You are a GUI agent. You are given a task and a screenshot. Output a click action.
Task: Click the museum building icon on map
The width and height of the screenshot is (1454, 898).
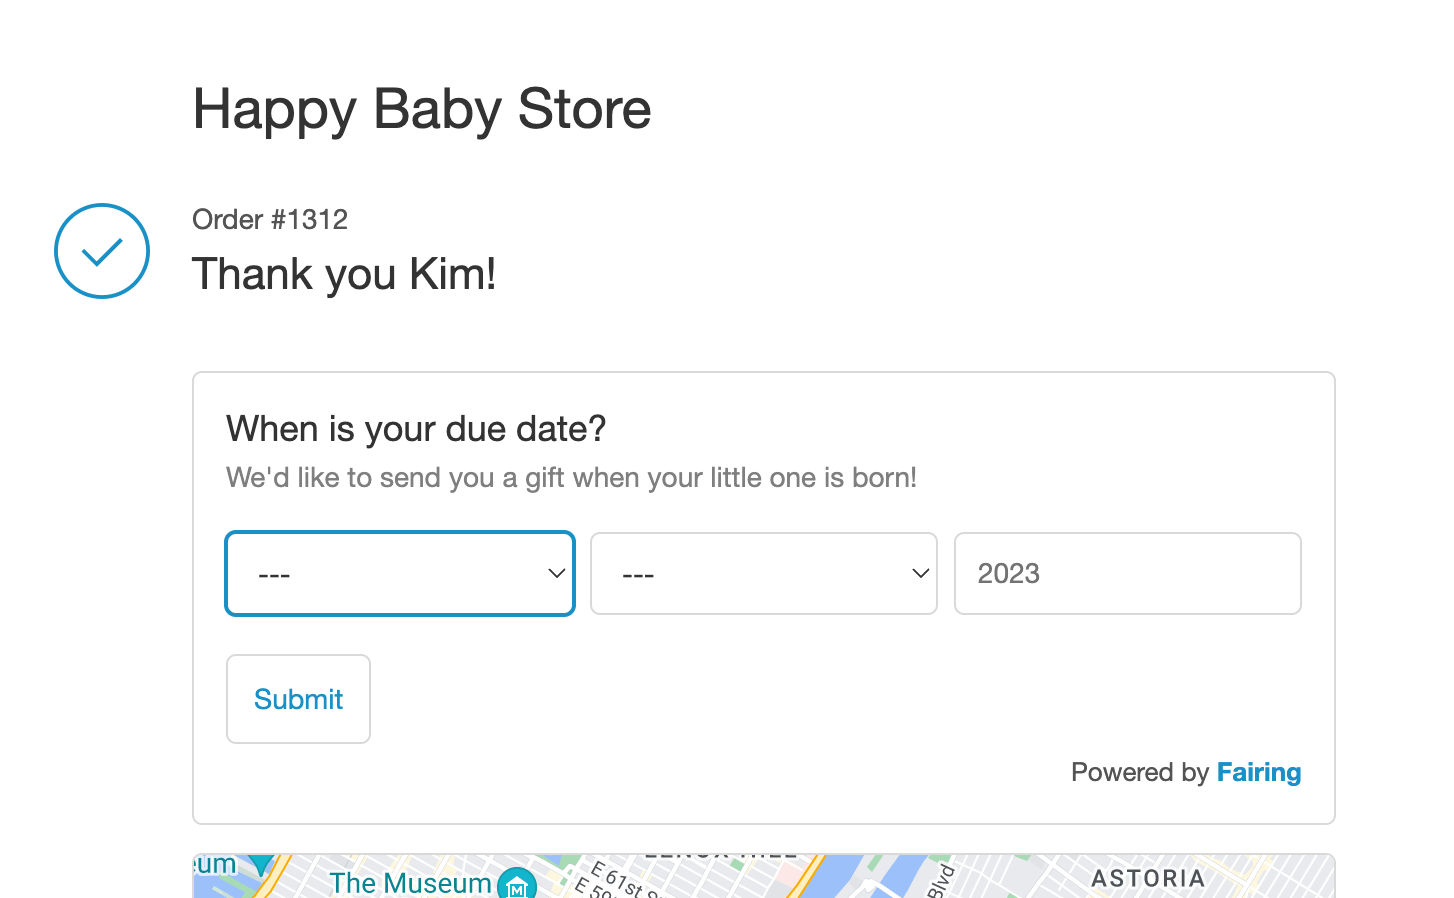517,884
